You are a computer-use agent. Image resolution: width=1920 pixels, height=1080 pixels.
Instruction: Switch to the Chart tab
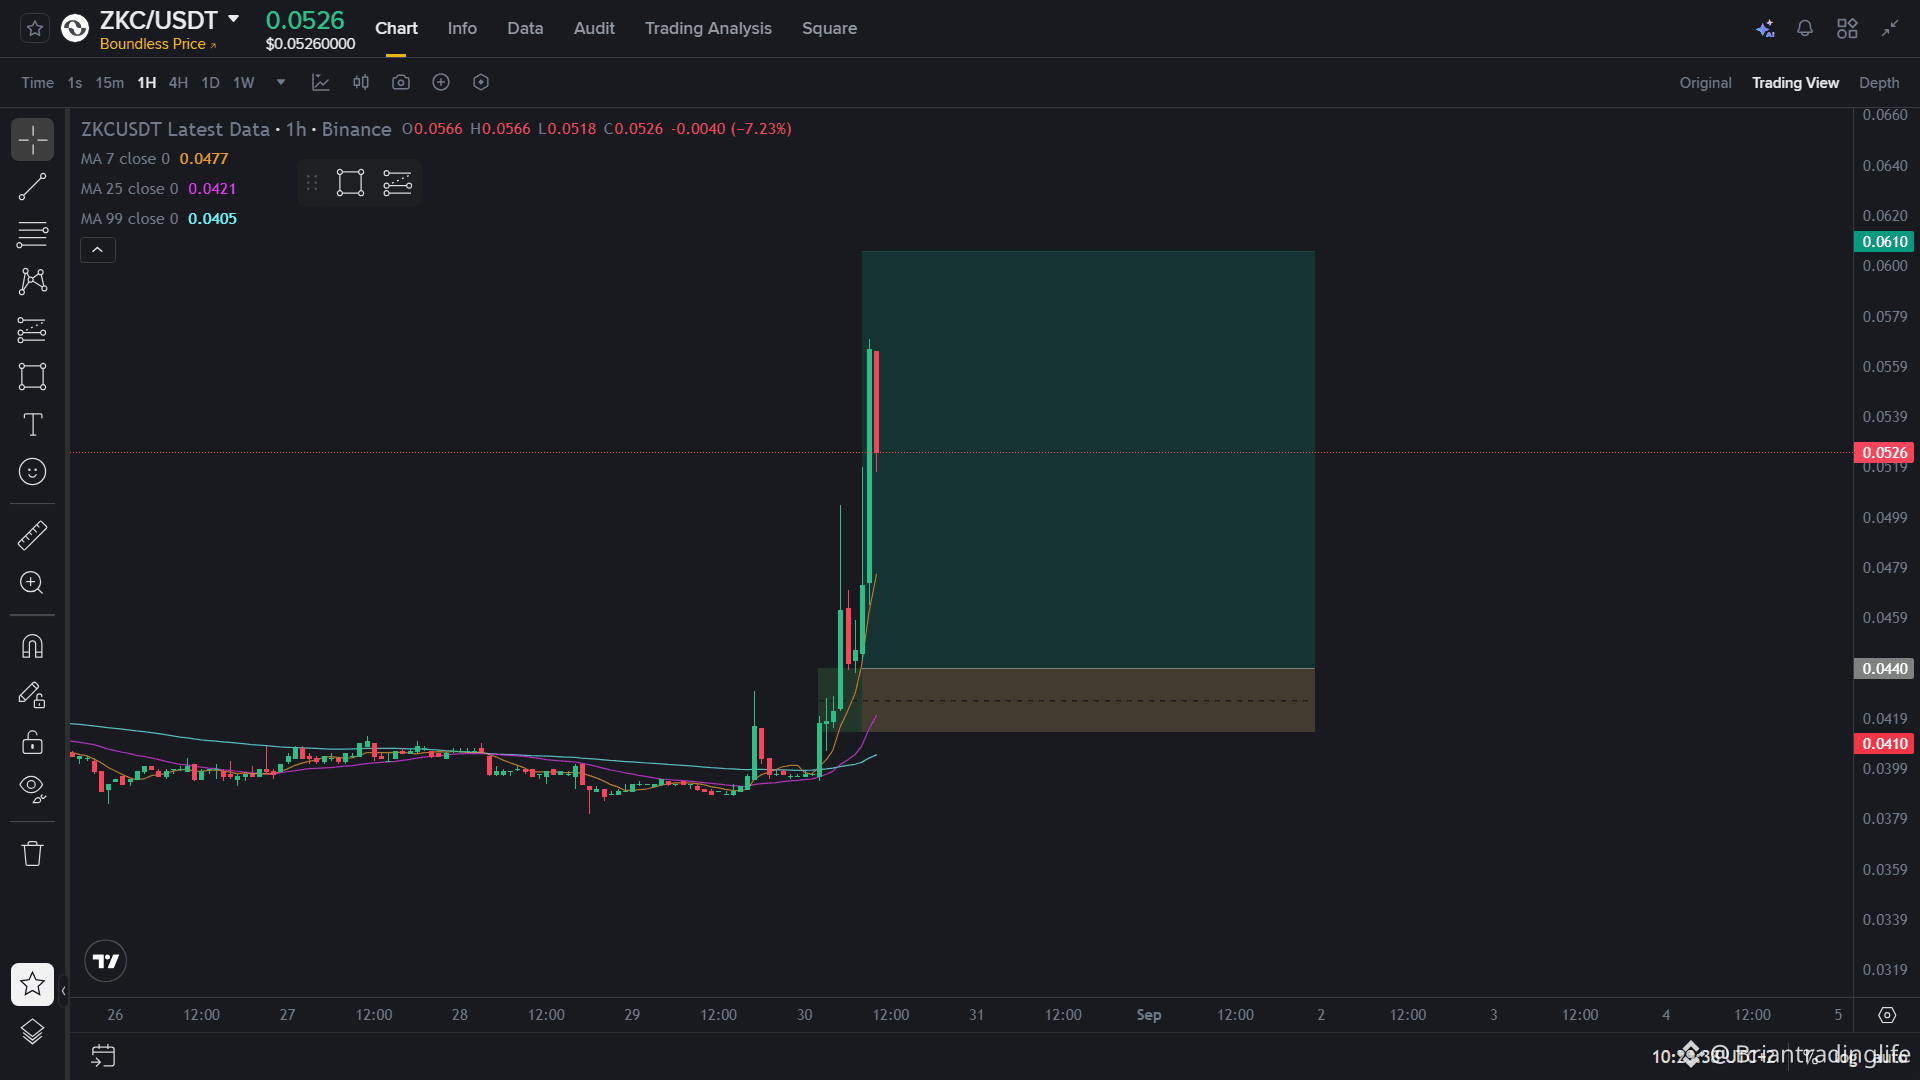pyautogui.click(x=396, y=28)
